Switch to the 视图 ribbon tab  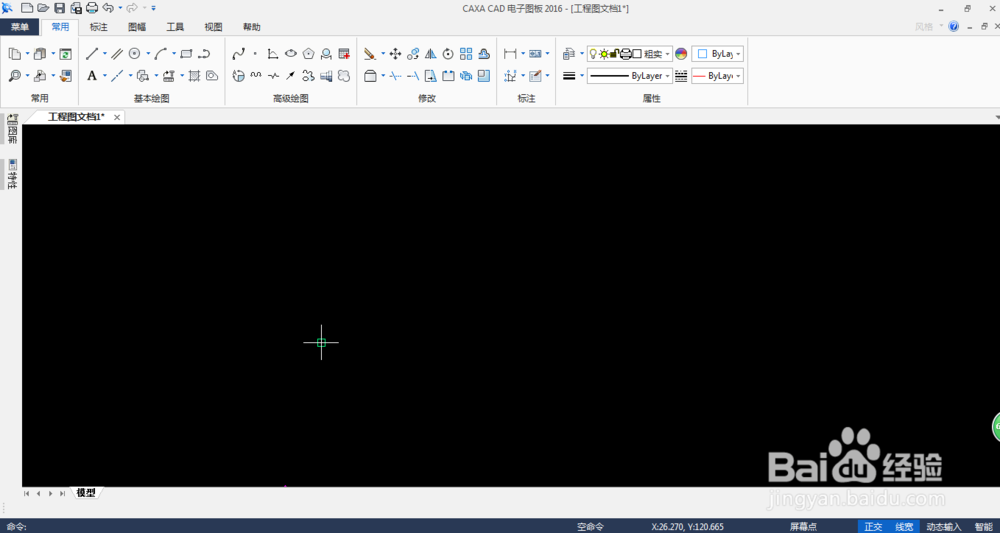pos(214,27)
